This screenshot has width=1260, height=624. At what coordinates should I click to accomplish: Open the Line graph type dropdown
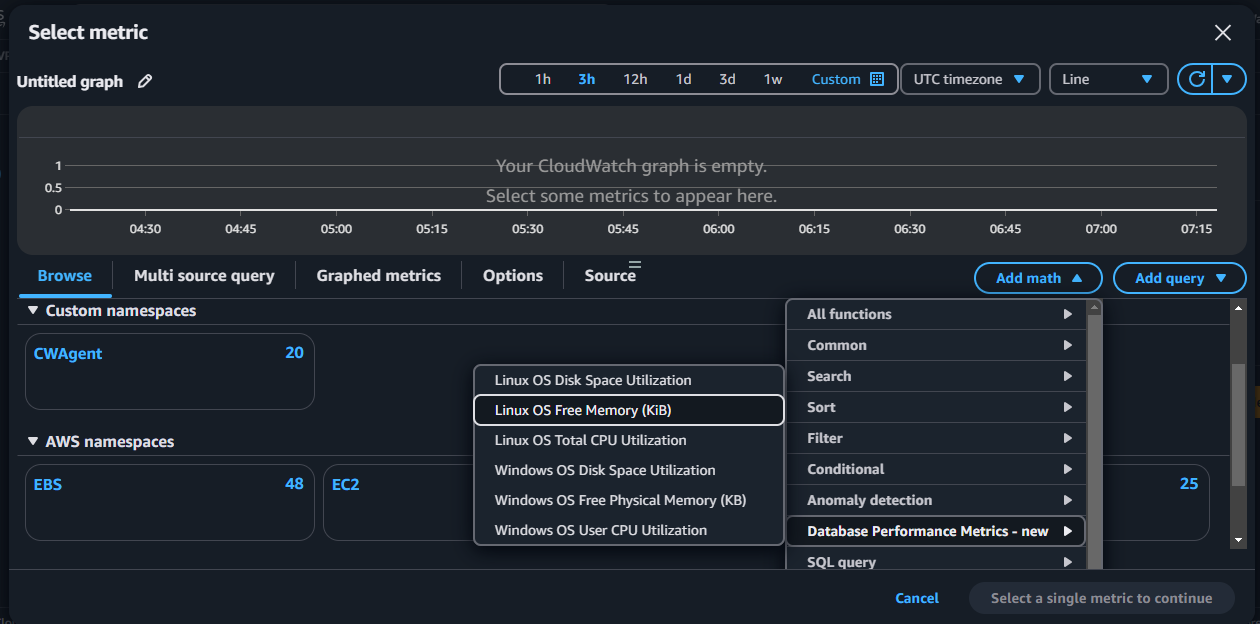[x=1107, y=79]
